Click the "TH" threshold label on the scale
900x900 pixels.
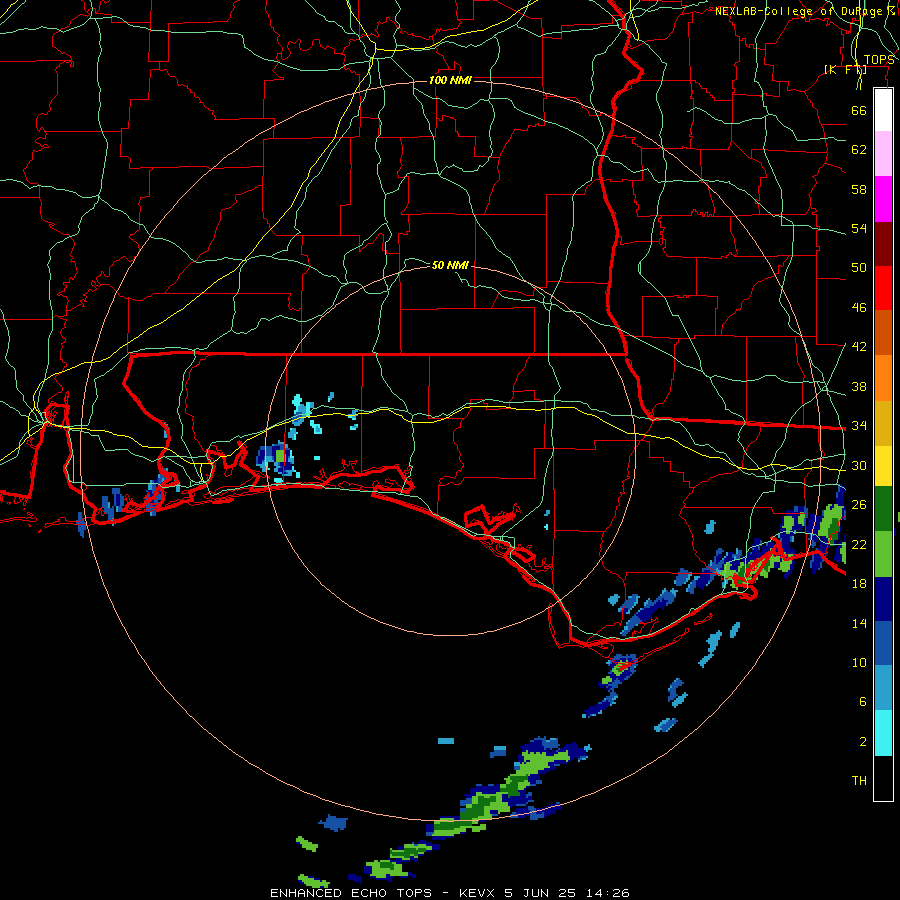pyautogui.click(x=859, y=781)
